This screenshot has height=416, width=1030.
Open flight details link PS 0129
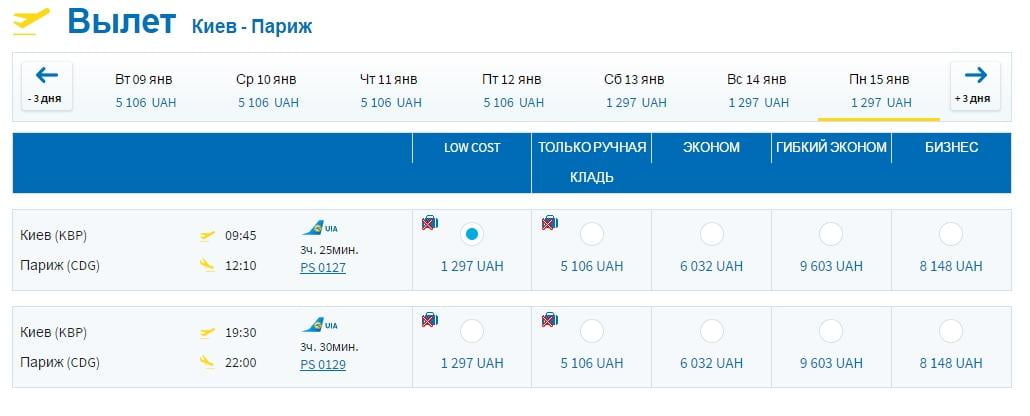pos(323,364)
